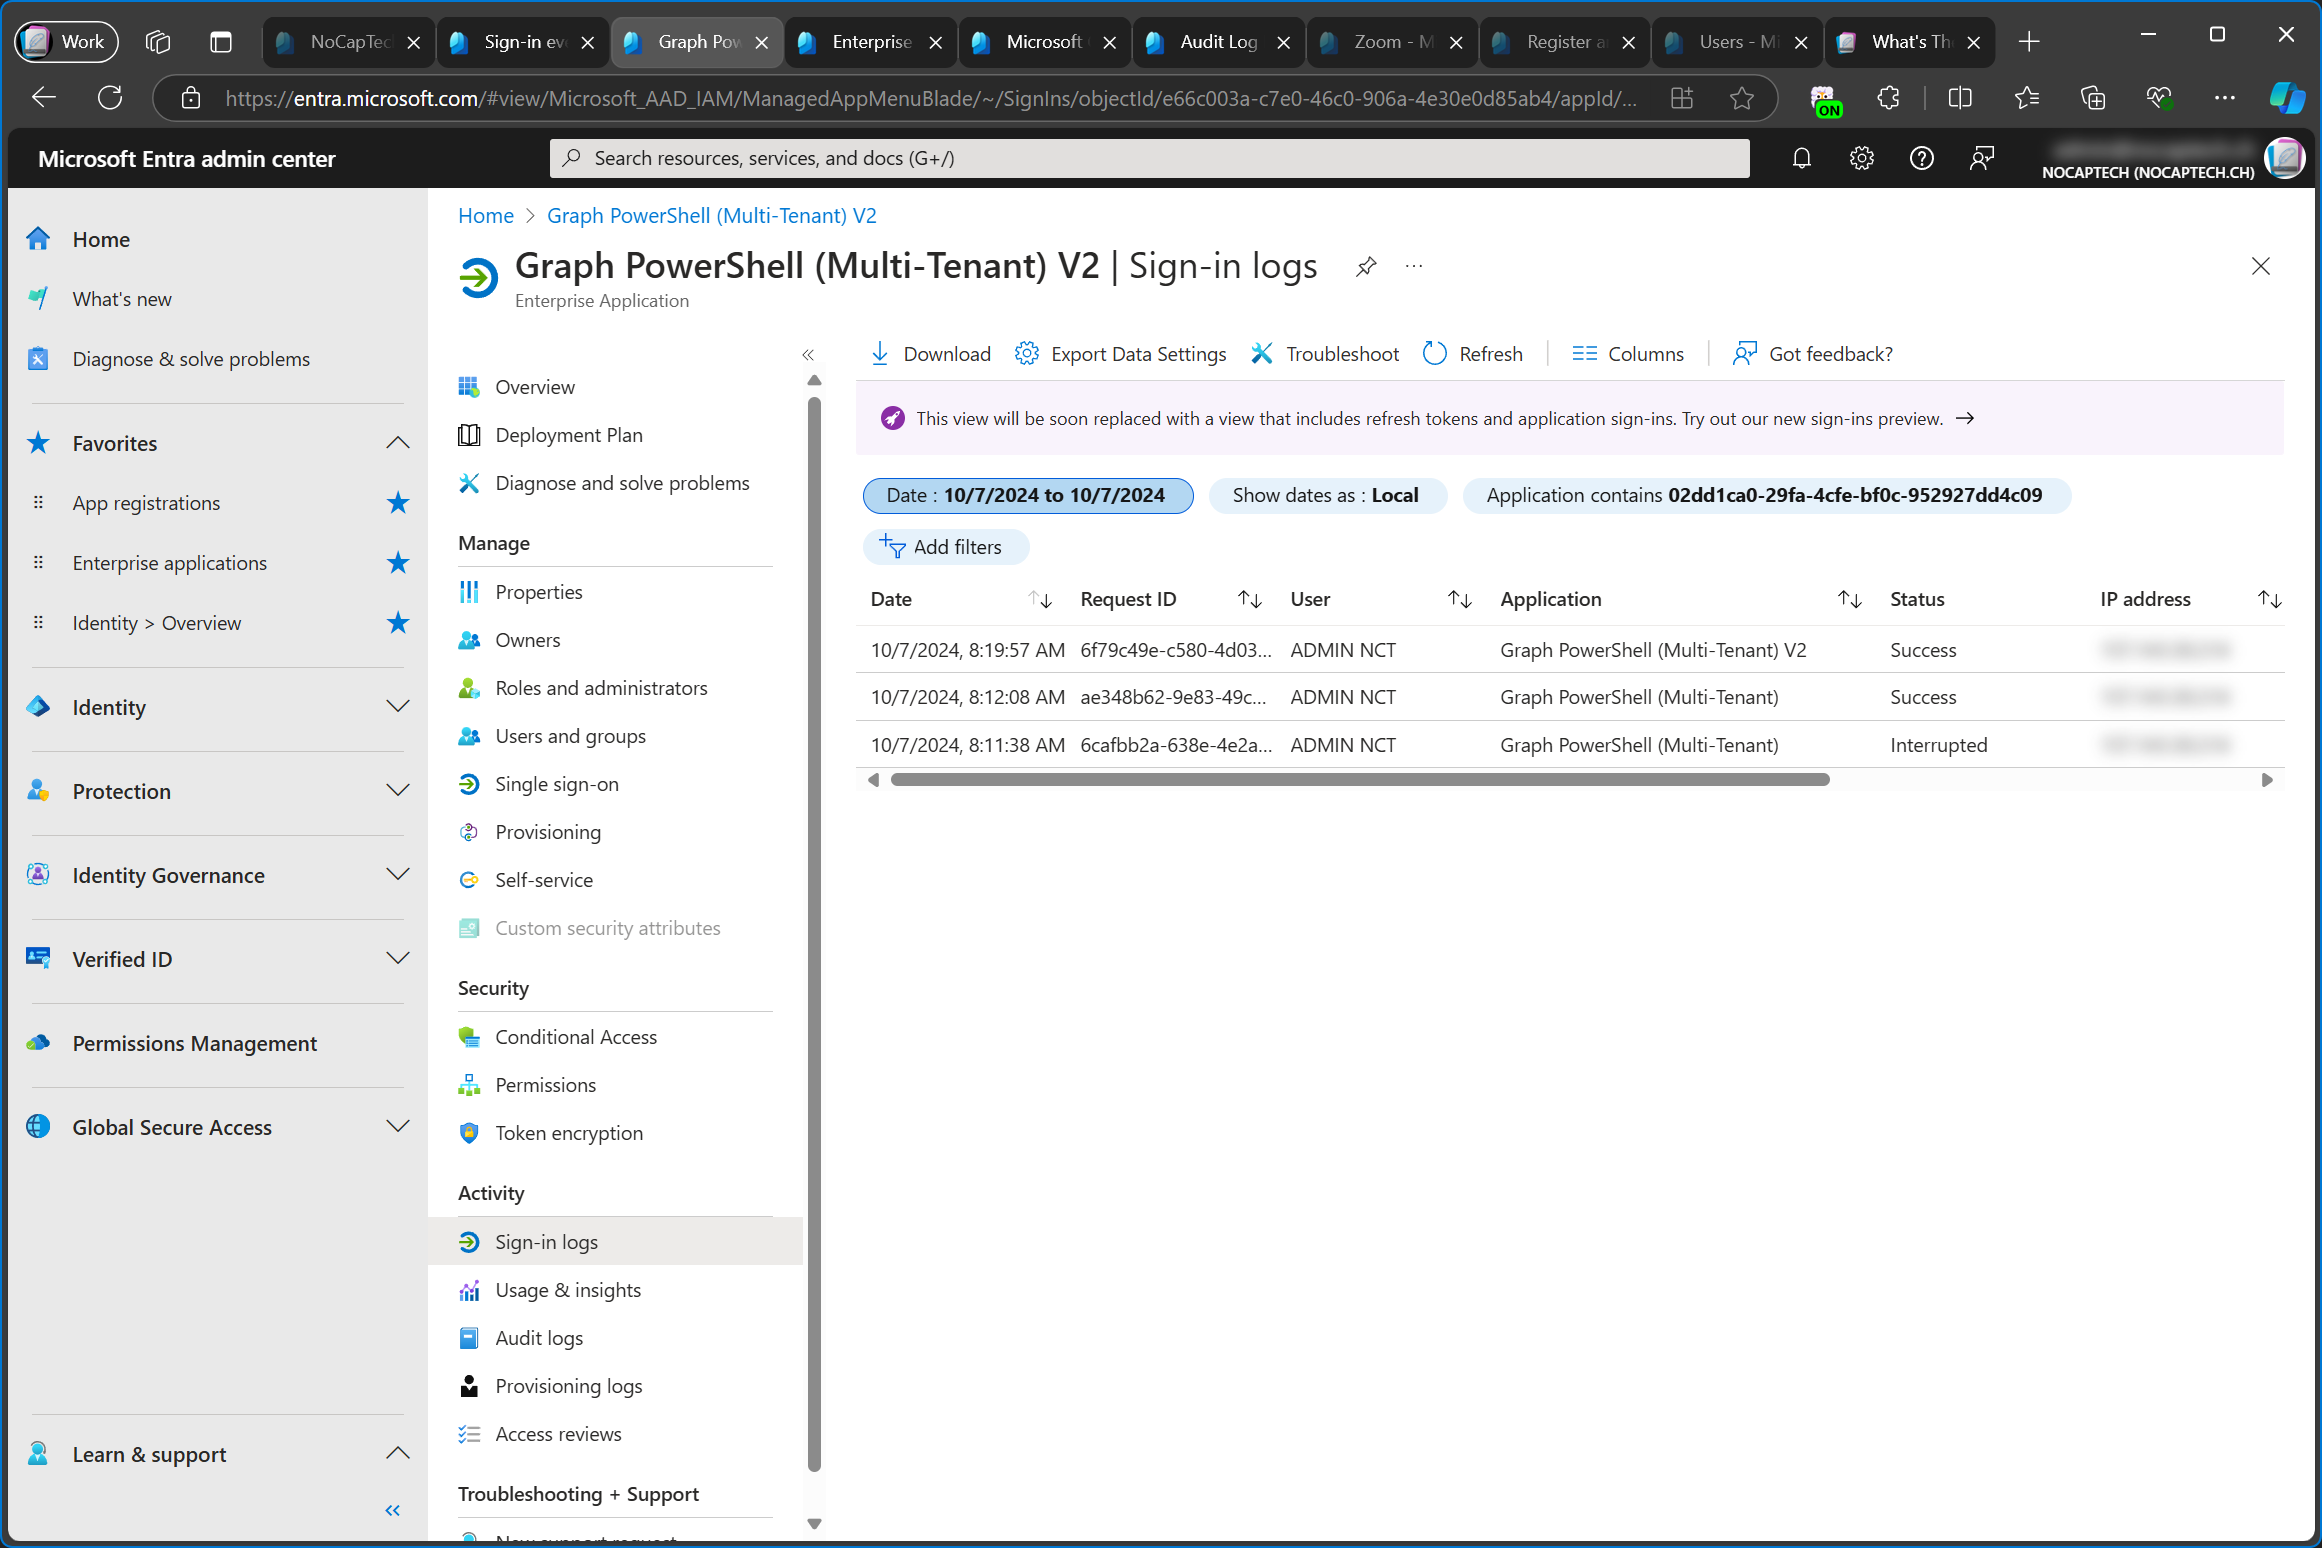The image size is (2322, 1548).
Task: Click the pin icon next to the app title
Action: pos(1365,266)
